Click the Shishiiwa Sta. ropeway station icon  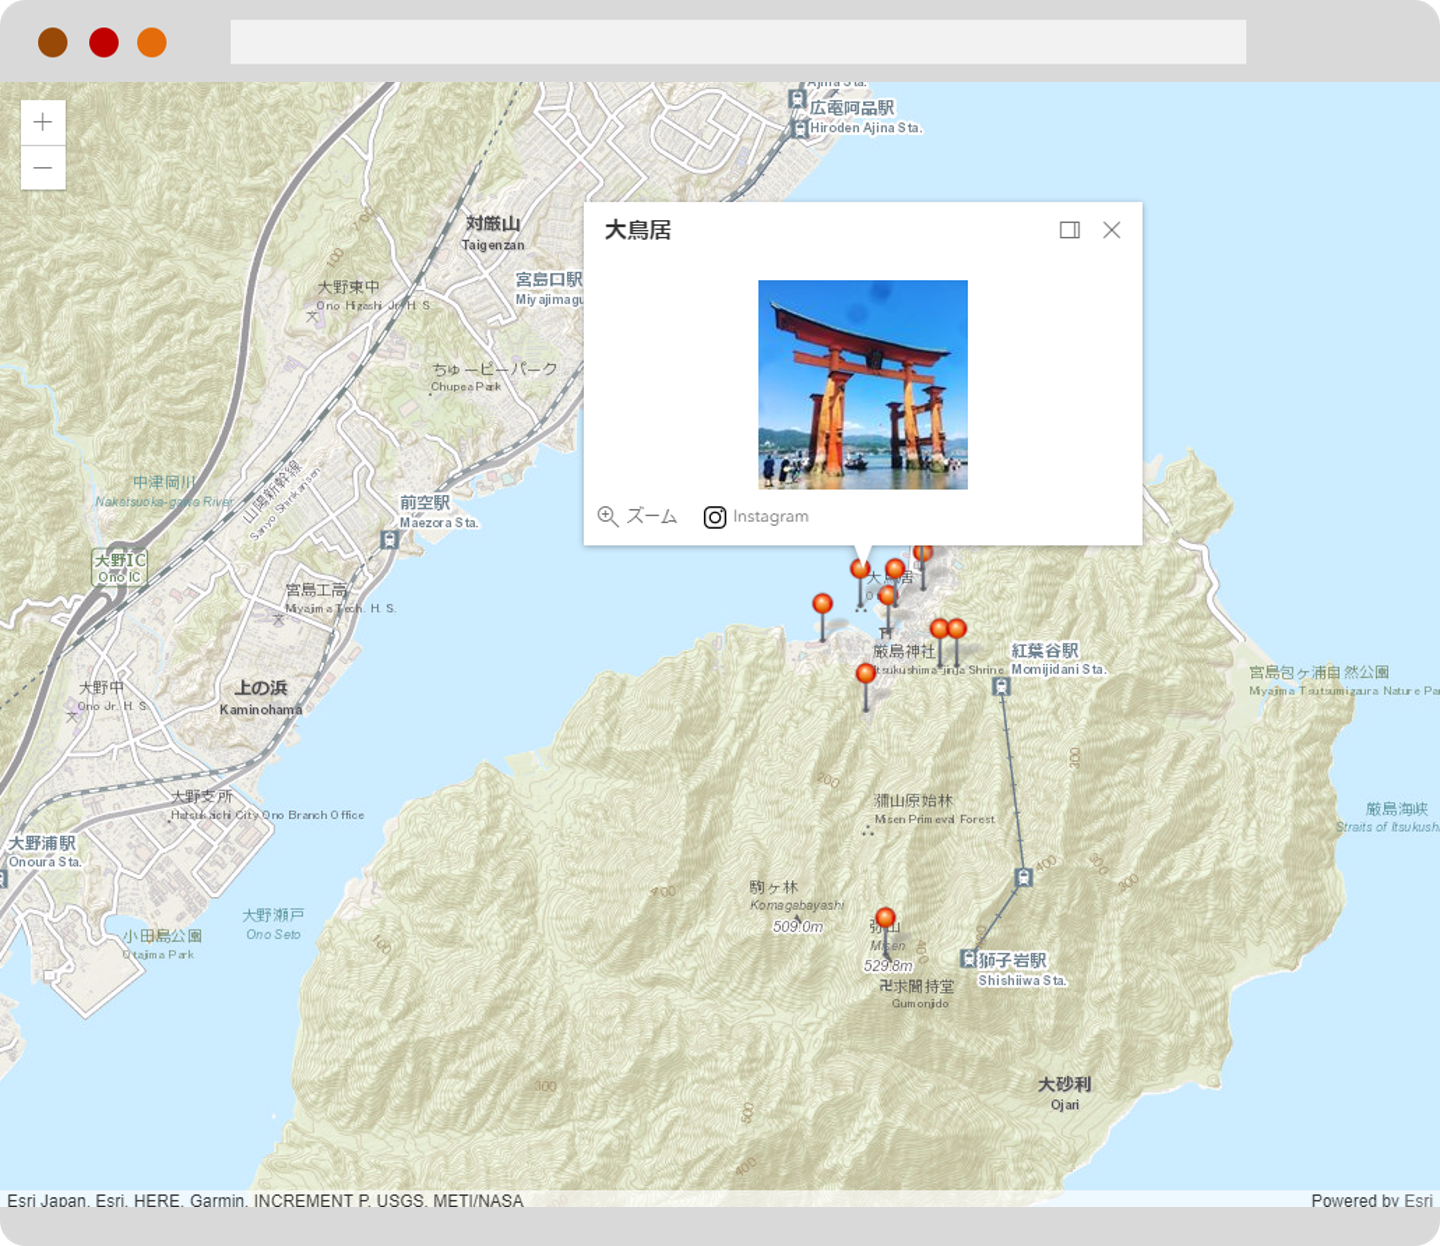968,959
